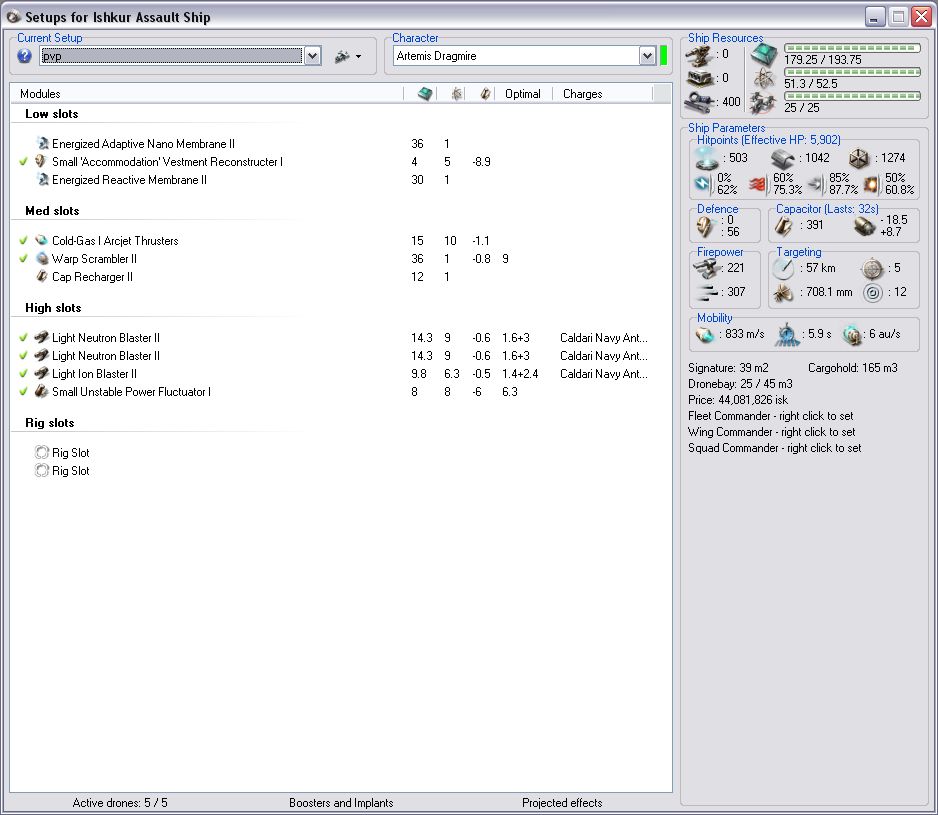The height and width of the screenshot is (815, 938).
Task: Click the warp speed icon showing 6 au/s
Action: pos(851,334)
